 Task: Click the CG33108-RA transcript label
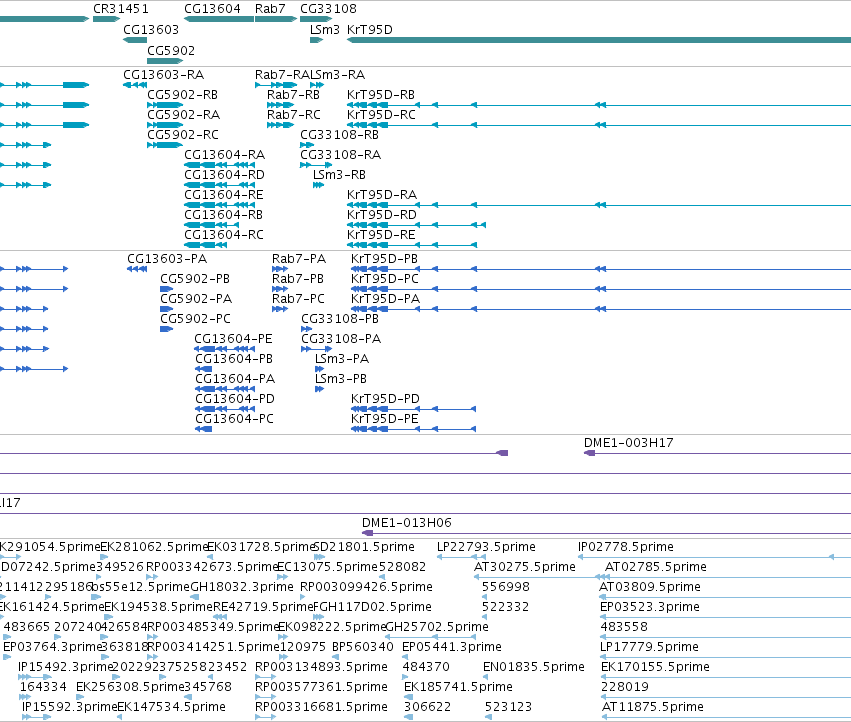coord(340,155)
